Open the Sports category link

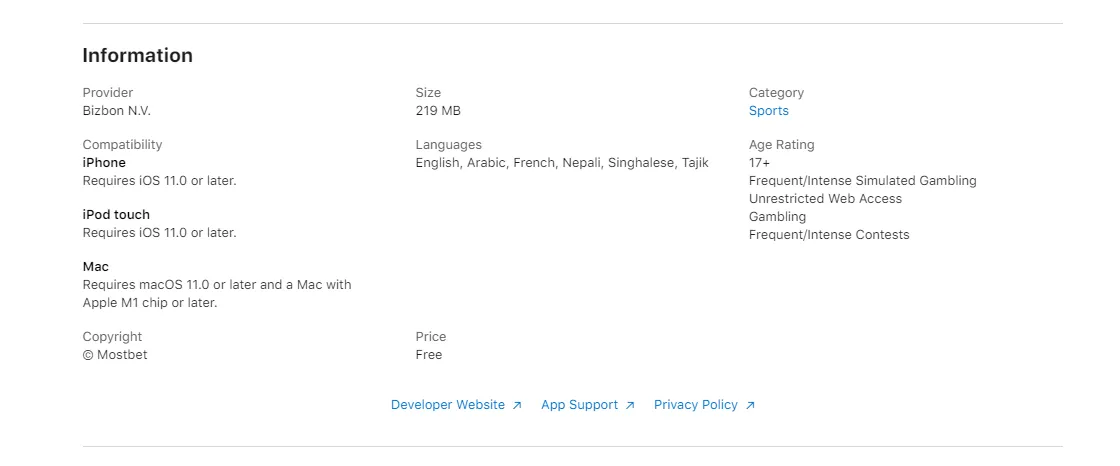tap(768, 111)
